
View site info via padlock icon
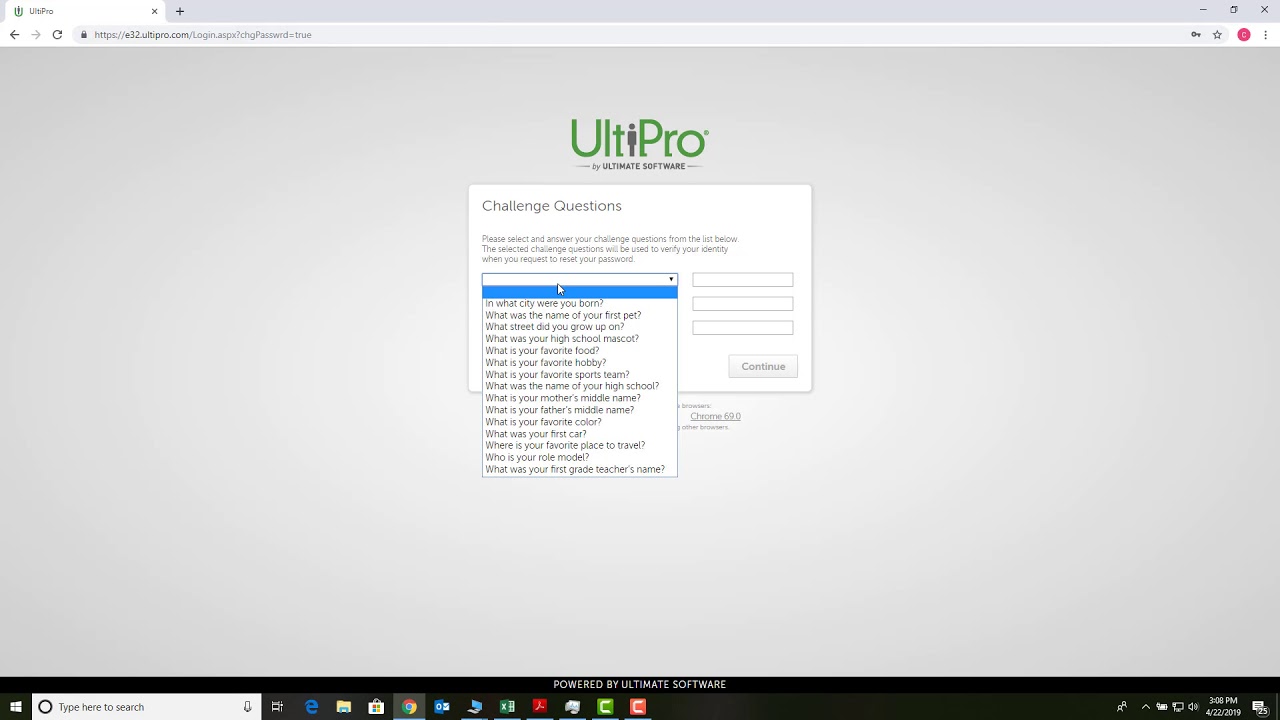pyautogui.click(x=84, y=34)
